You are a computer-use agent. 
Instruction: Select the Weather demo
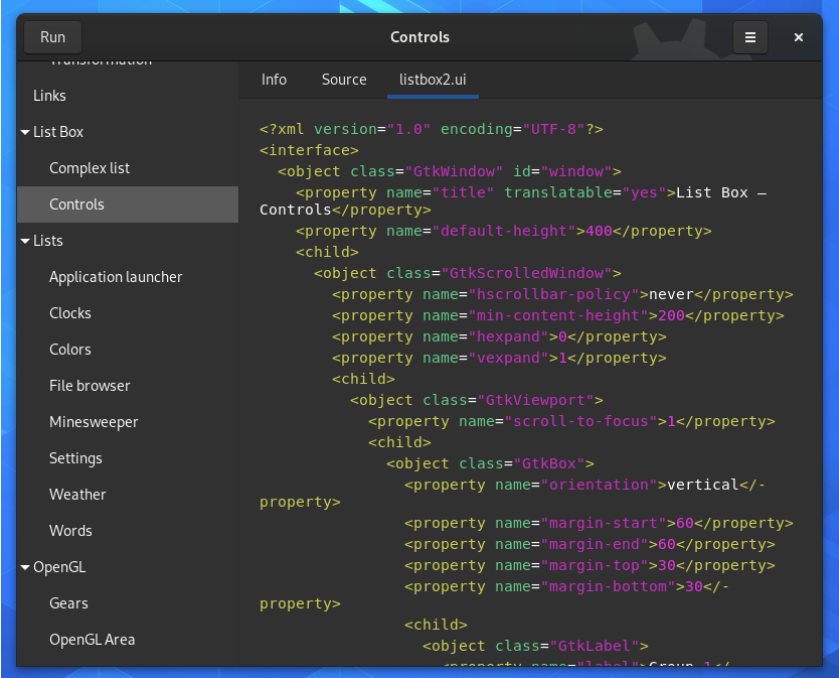coord(77,494)
